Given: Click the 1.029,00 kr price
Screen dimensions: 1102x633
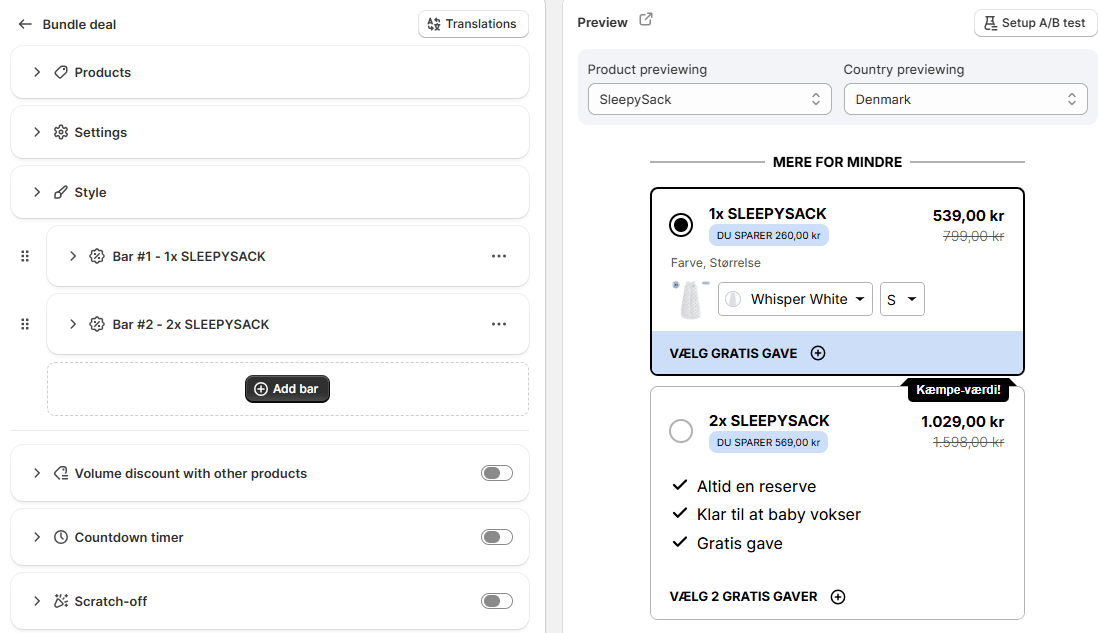Looking at the screenshot, I should 963,422.
